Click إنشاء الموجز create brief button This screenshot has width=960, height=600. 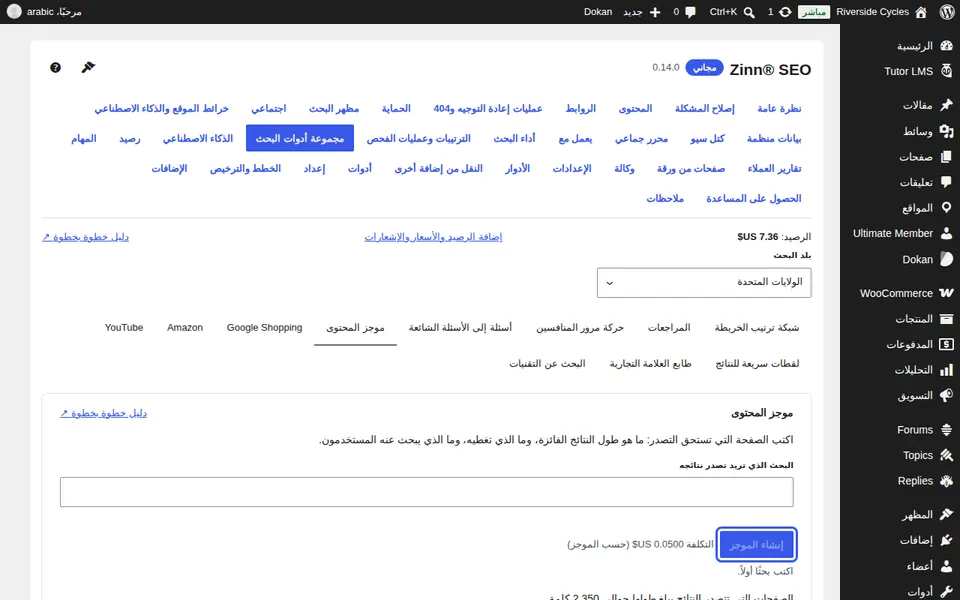[756, 544]
